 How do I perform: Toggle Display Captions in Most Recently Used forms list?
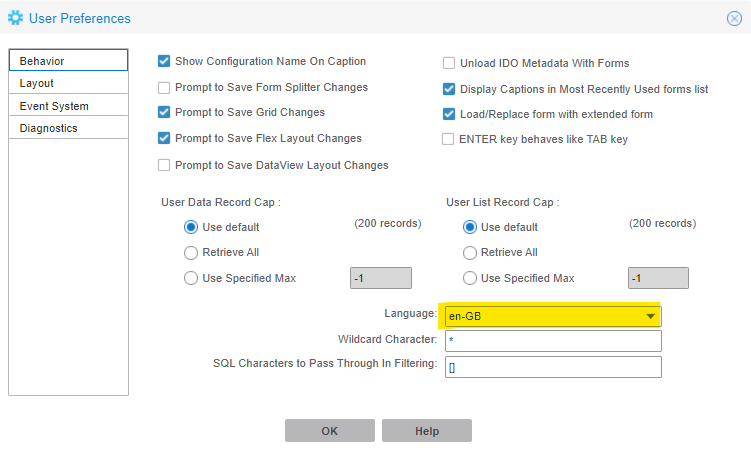pyautogui.click(x=449, y=89)
